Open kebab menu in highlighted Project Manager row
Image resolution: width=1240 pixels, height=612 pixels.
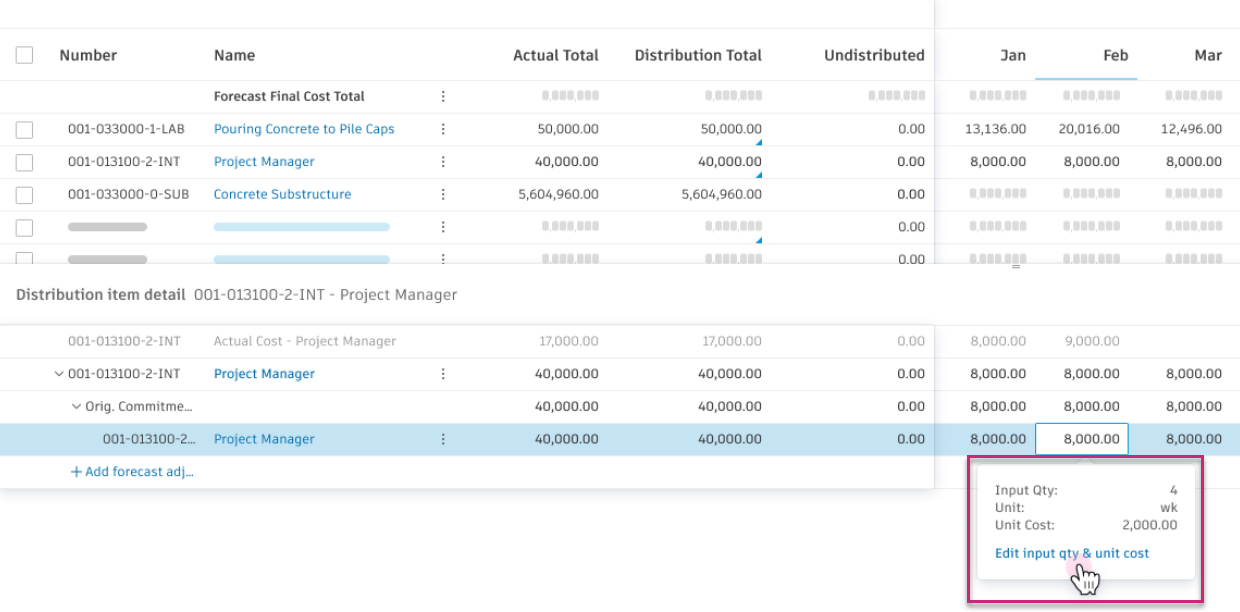click(443, 439)
